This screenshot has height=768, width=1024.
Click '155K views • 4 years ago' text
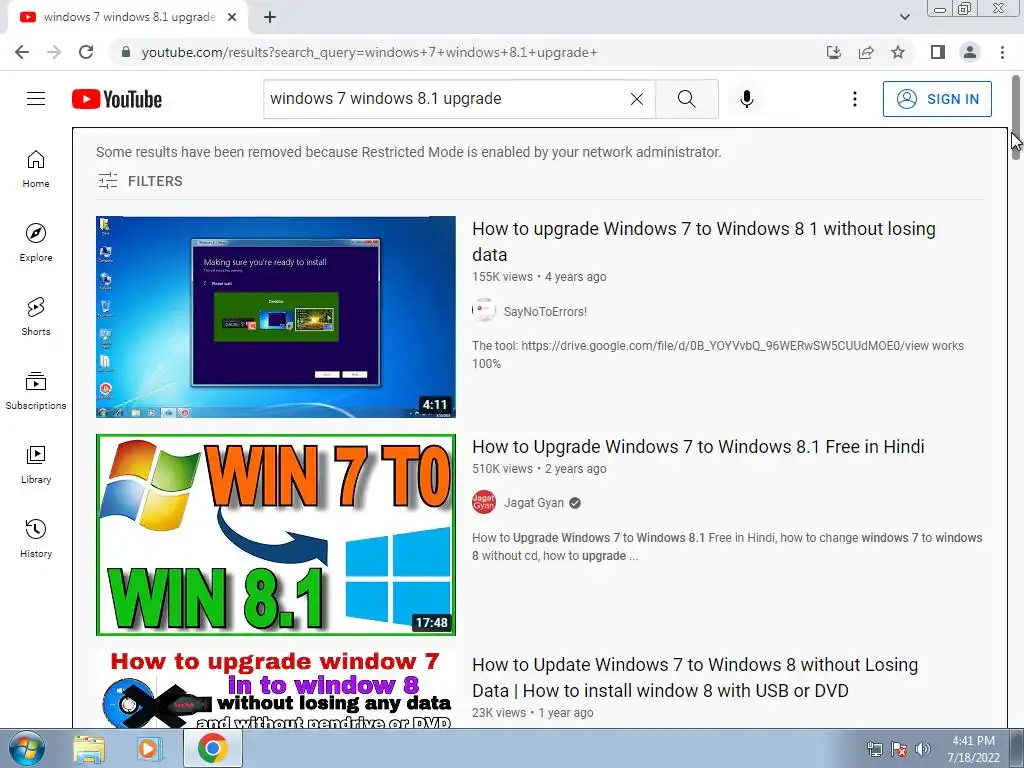click(x=539, y=277)
